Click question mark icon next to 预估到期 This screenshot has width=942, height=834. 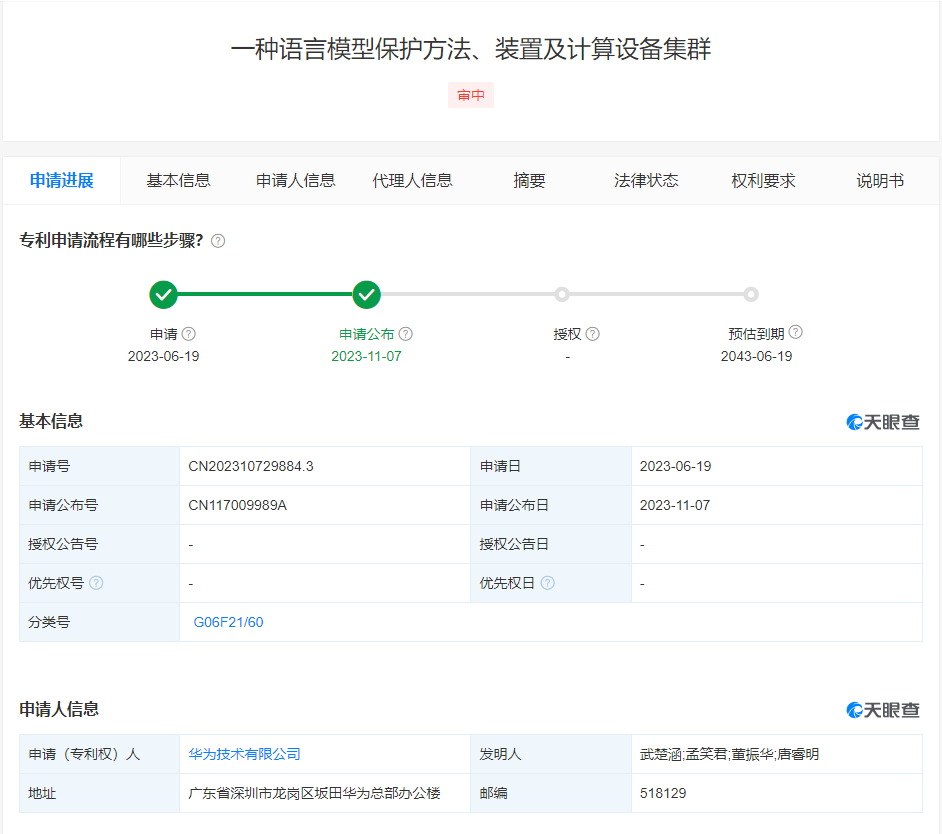[795, 333]
